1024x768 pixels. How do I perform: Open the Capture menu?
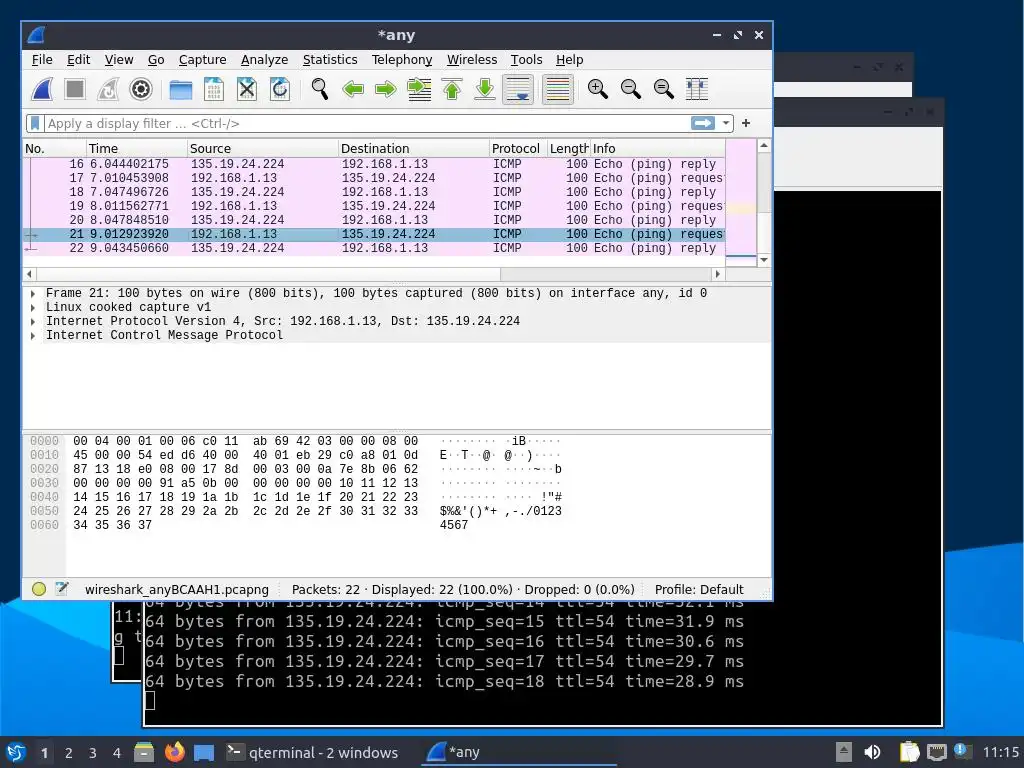pos(202,59)
